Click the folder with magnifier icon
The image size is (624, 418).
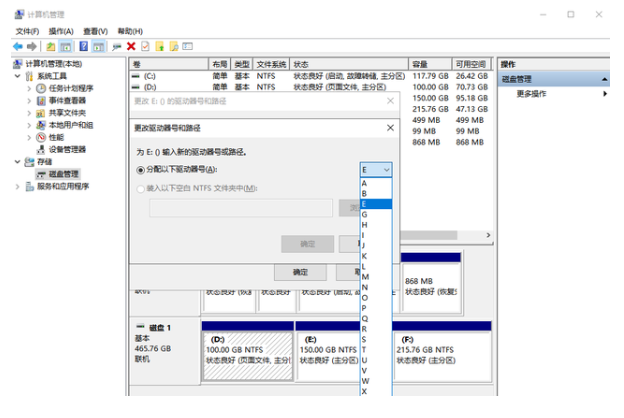click(174, 46)
